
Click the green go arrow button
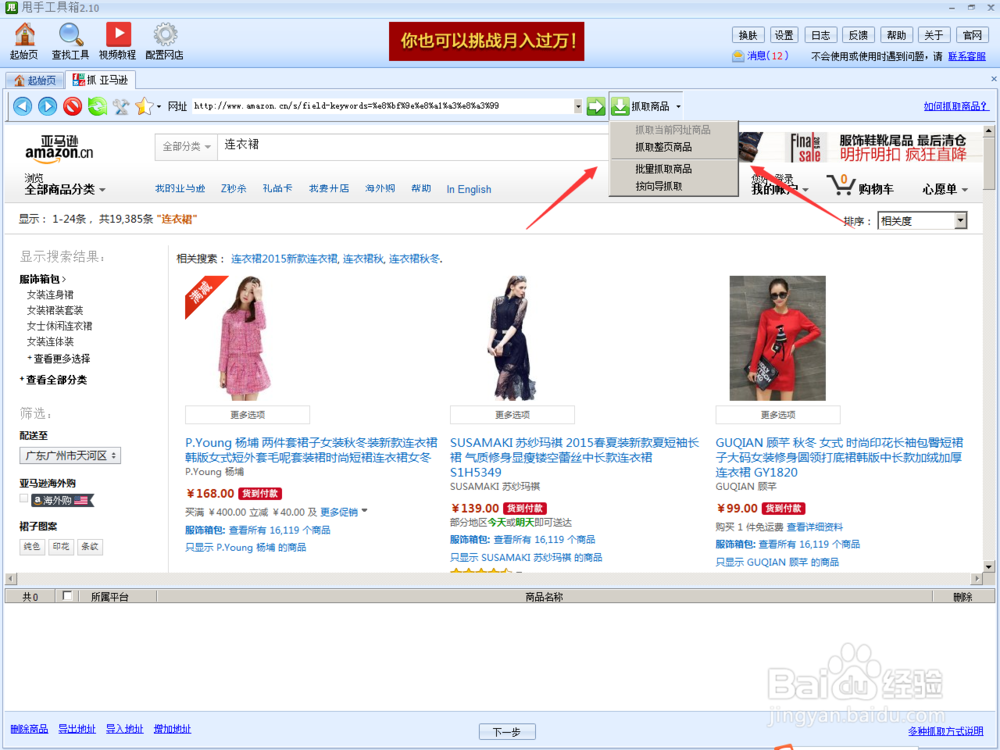point(596,107)
